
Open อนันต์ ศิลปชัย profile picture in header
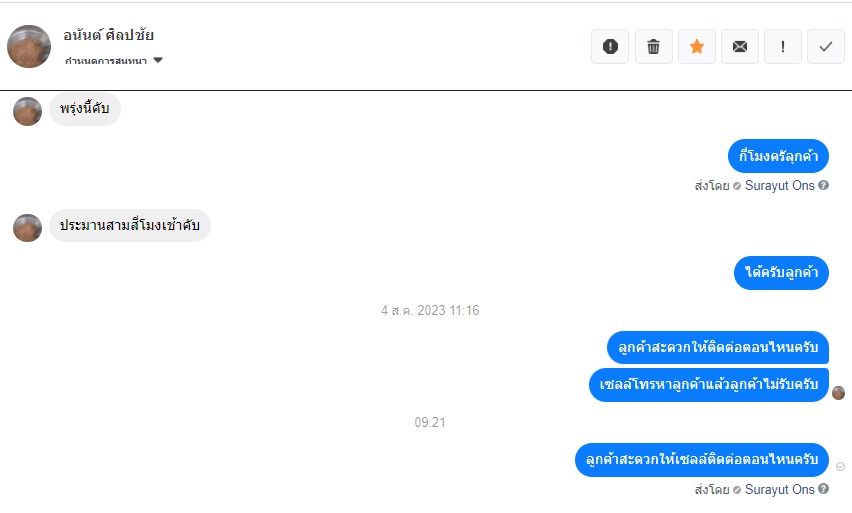point(29,47)
